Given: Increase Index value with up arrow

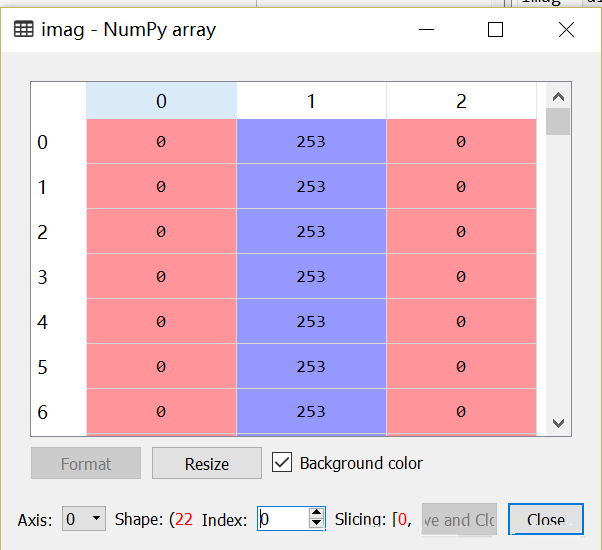Looking at the screenshot, I should pos(317,513).
